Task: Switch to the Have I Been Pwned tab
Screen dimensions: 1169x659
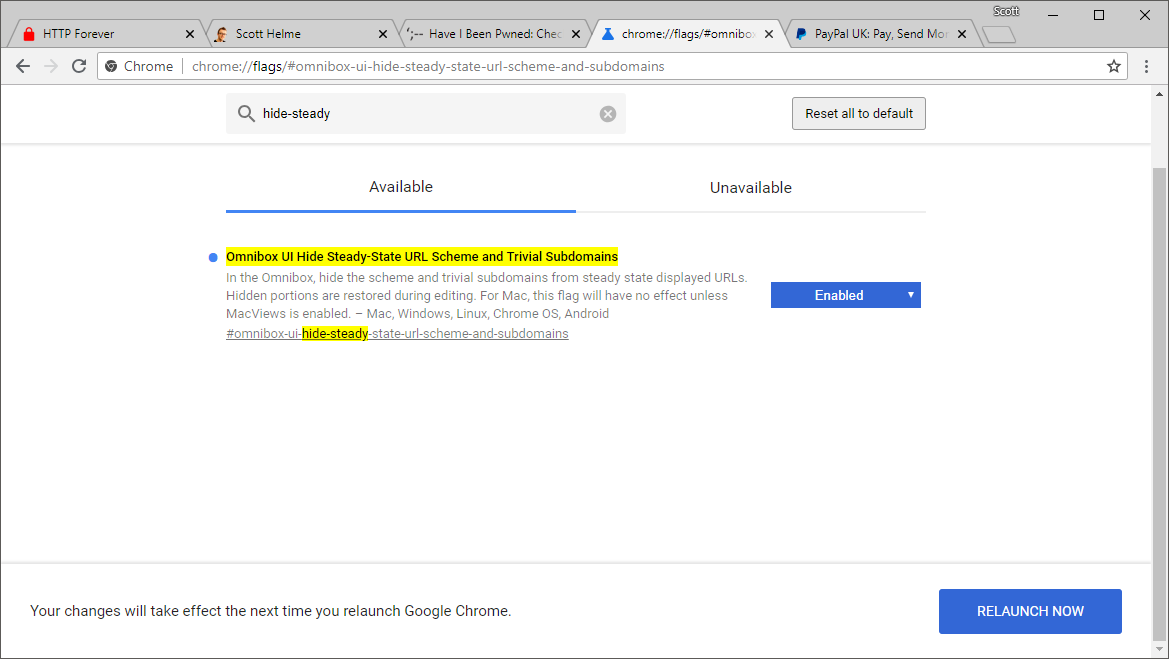Action: pyautogui.click(x=490, y=34)
